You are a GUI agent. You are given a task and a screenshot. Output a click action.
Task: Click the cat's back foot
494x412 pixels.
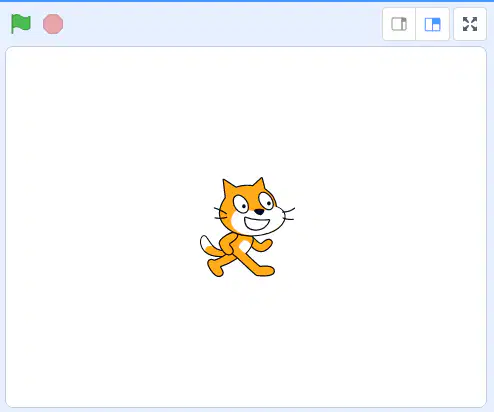point(215,268)
